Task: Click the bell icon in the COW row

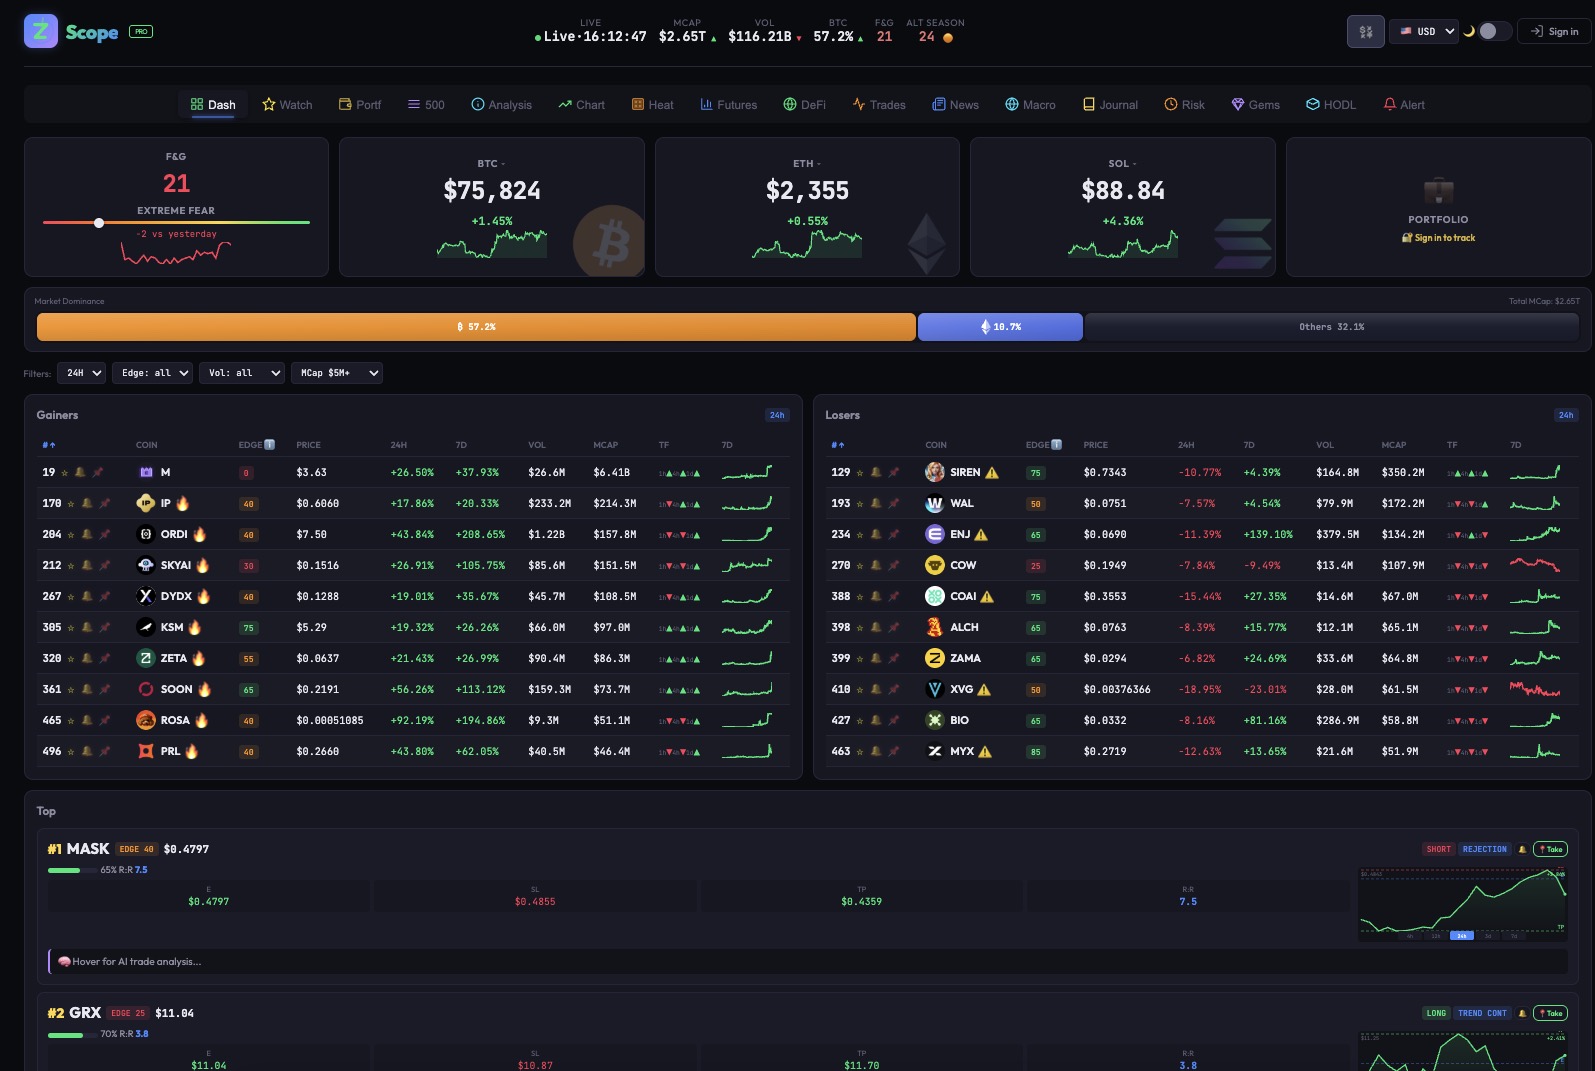Action: pyautogui.click(x=875, y=566)
